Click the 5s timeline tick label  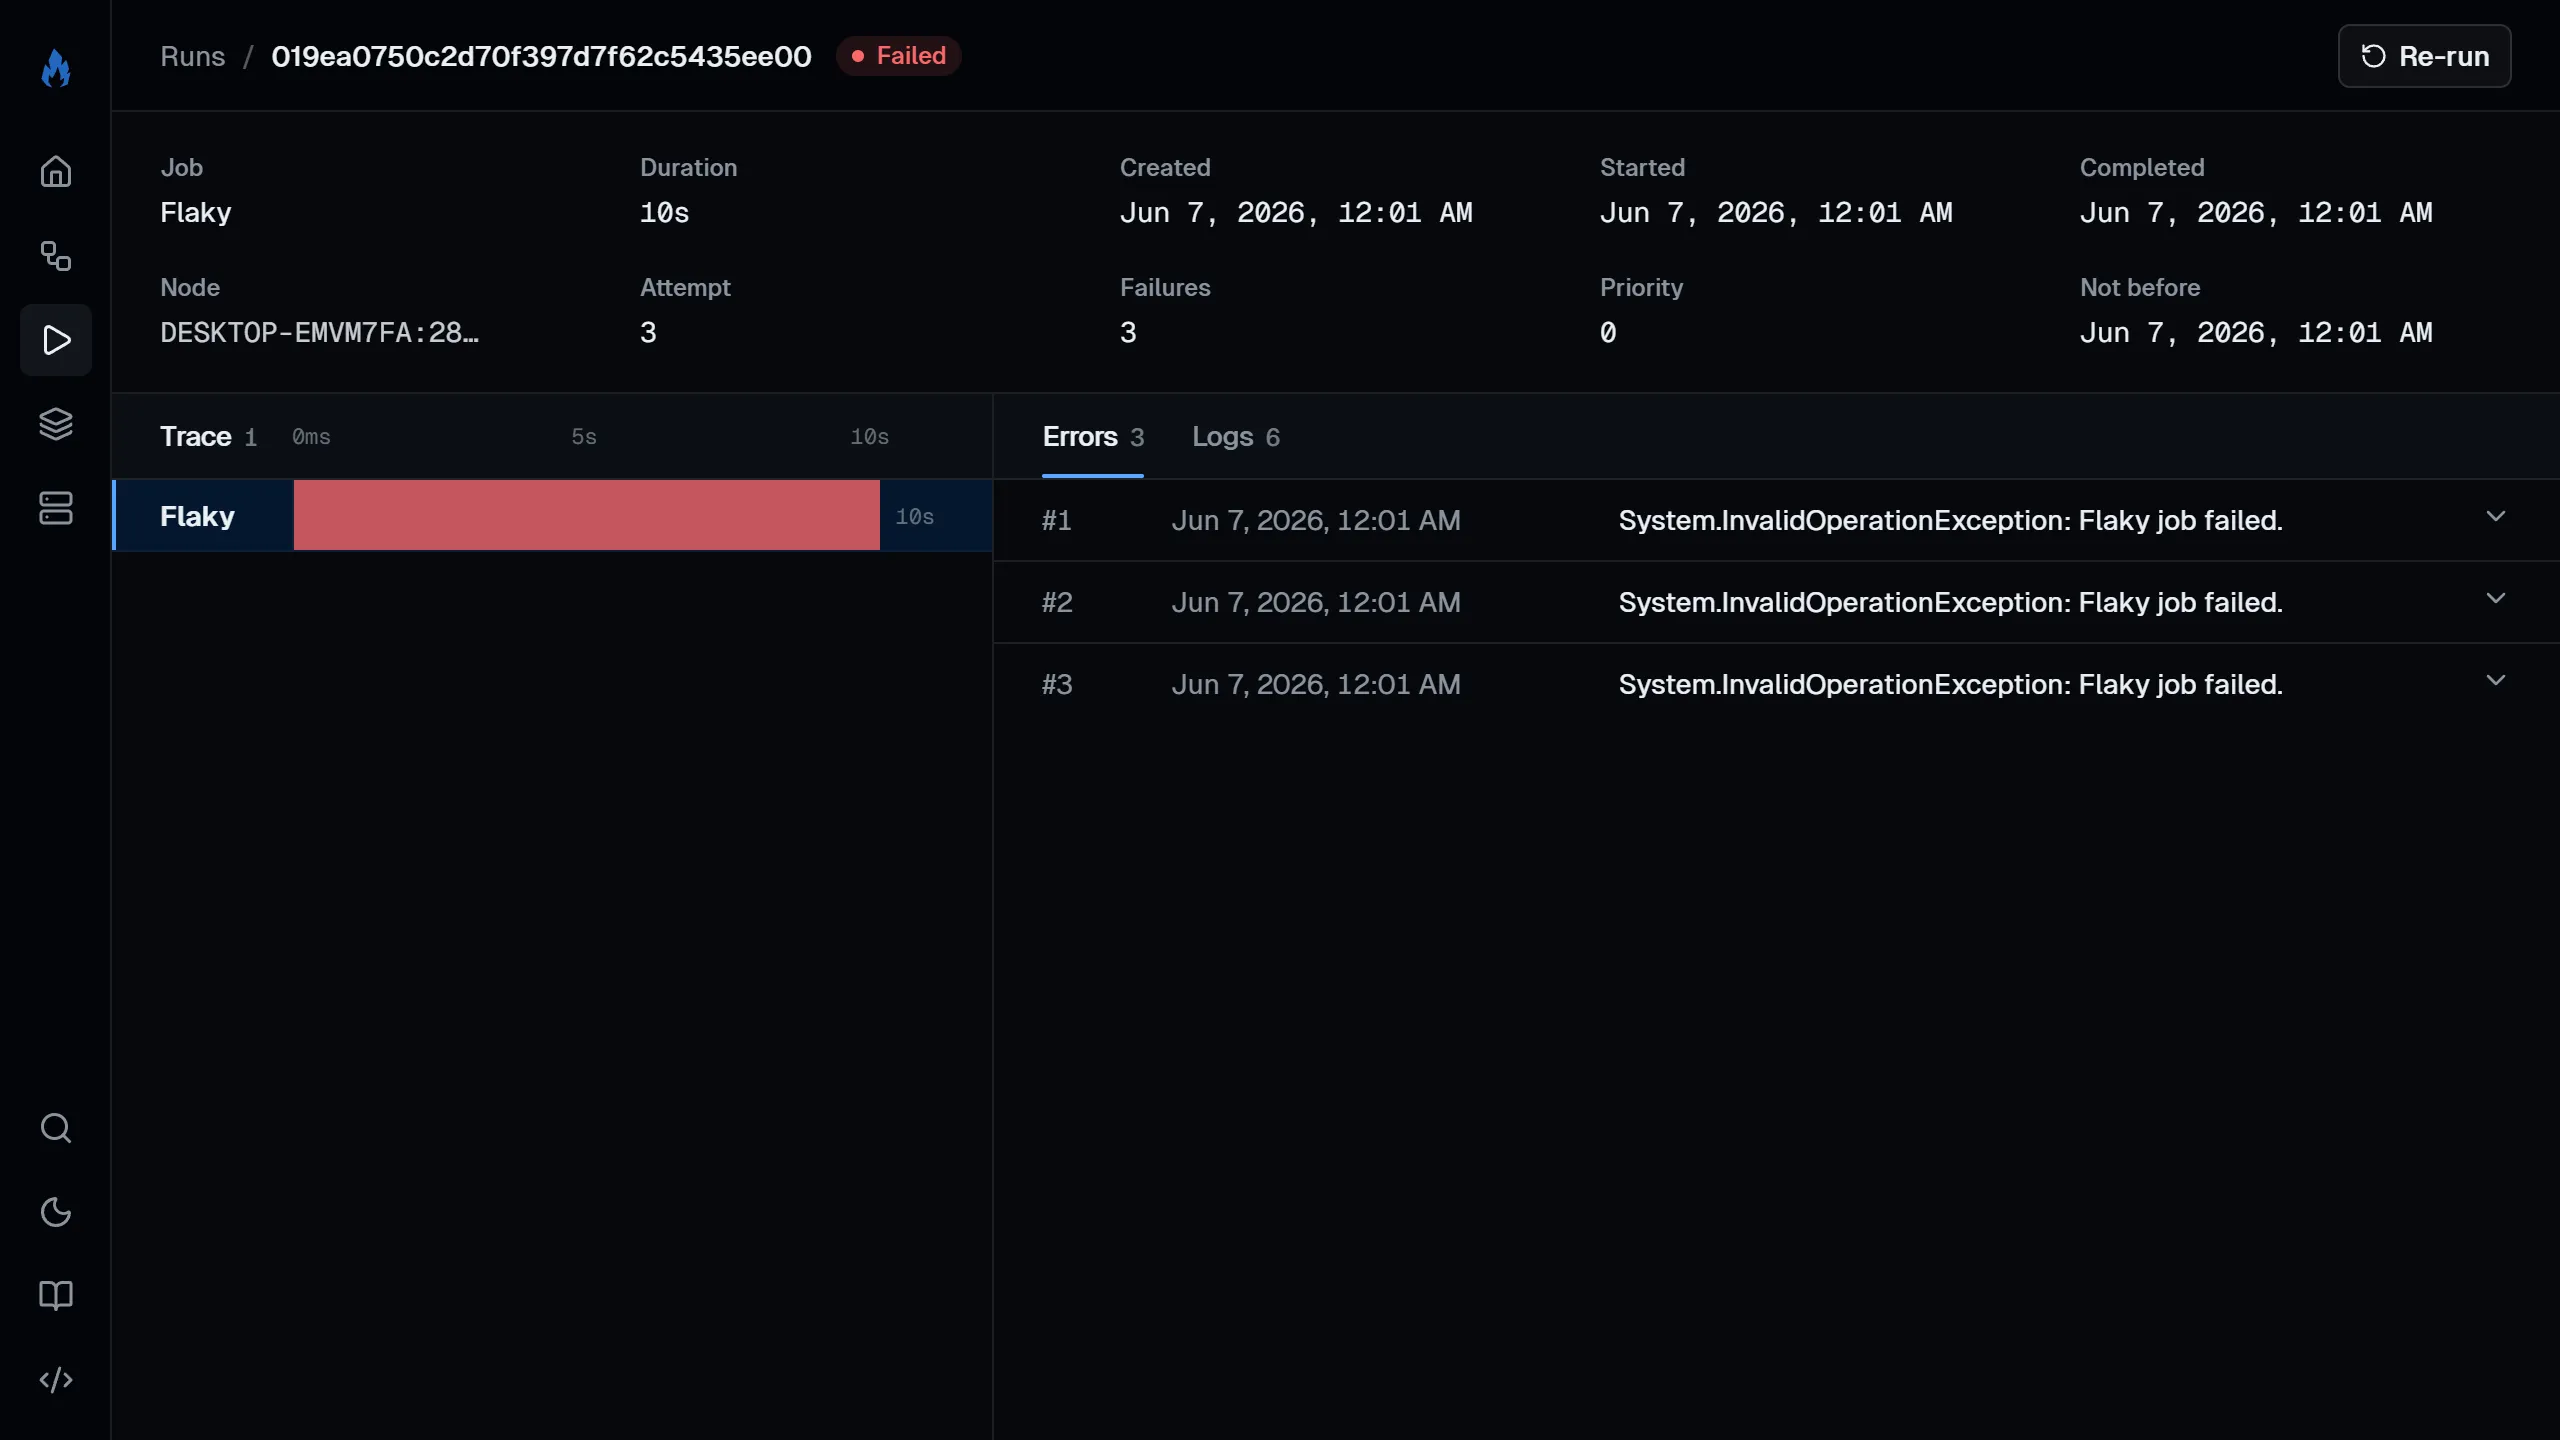coord(584,437)
